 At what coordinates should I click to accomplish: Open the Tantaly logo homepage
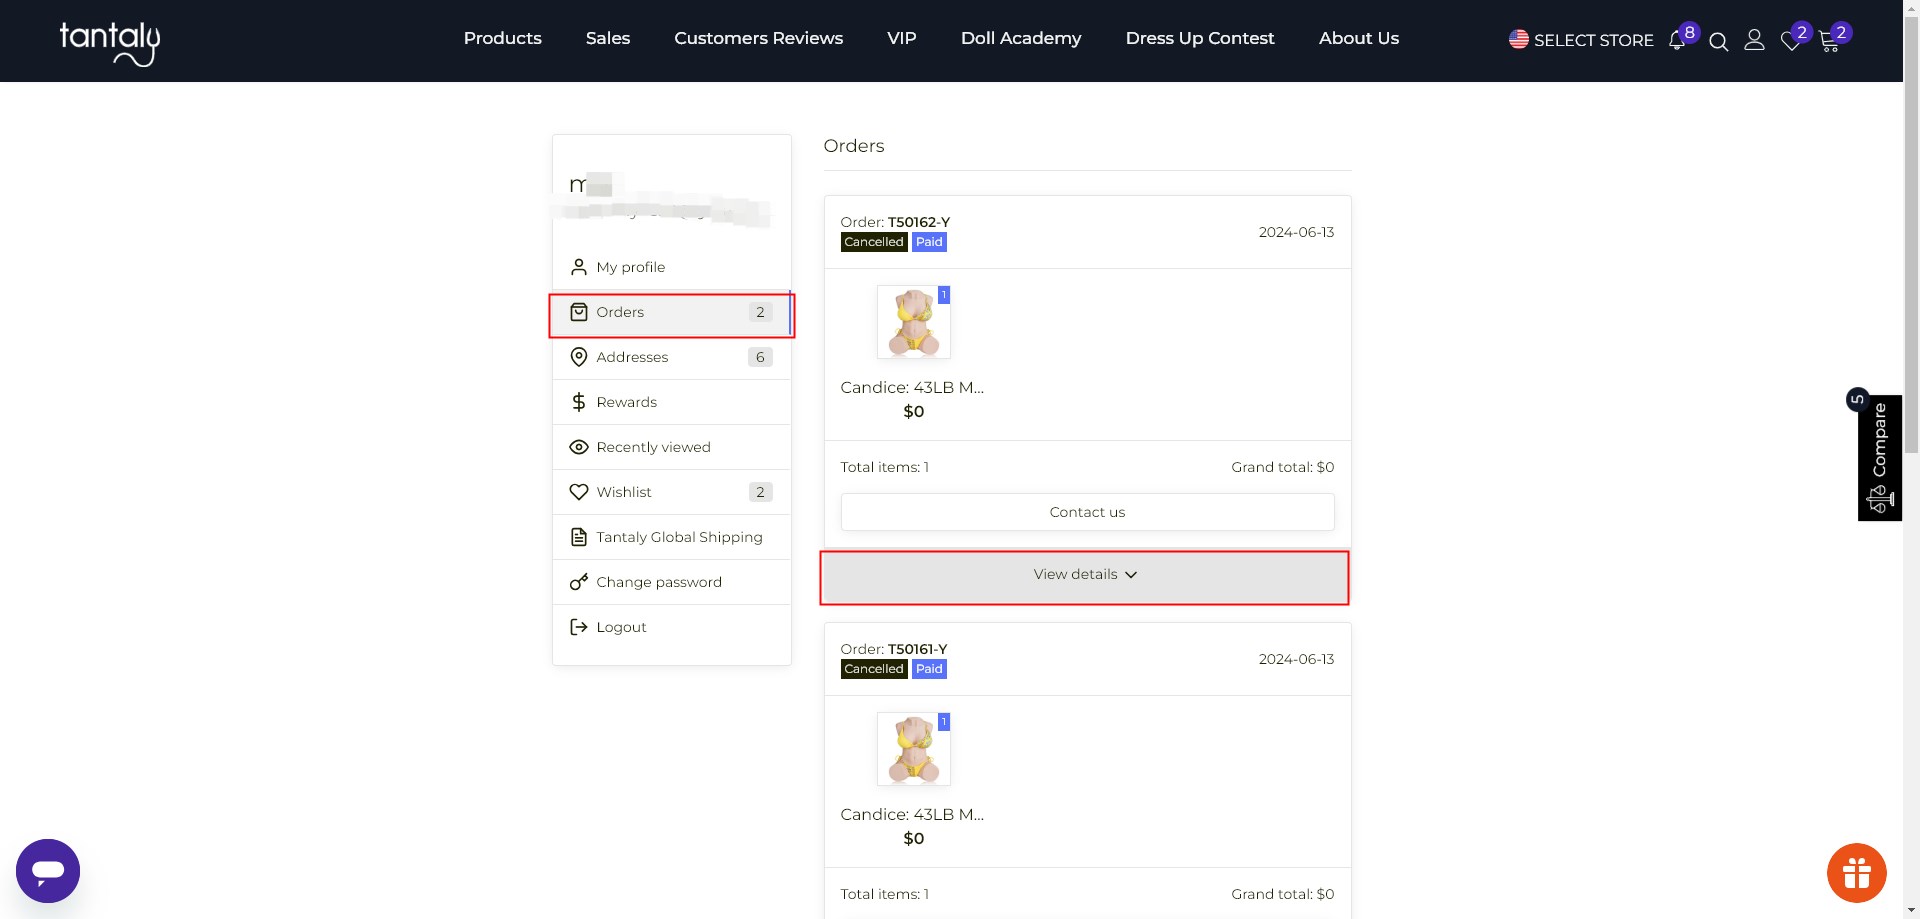[110, 43]
